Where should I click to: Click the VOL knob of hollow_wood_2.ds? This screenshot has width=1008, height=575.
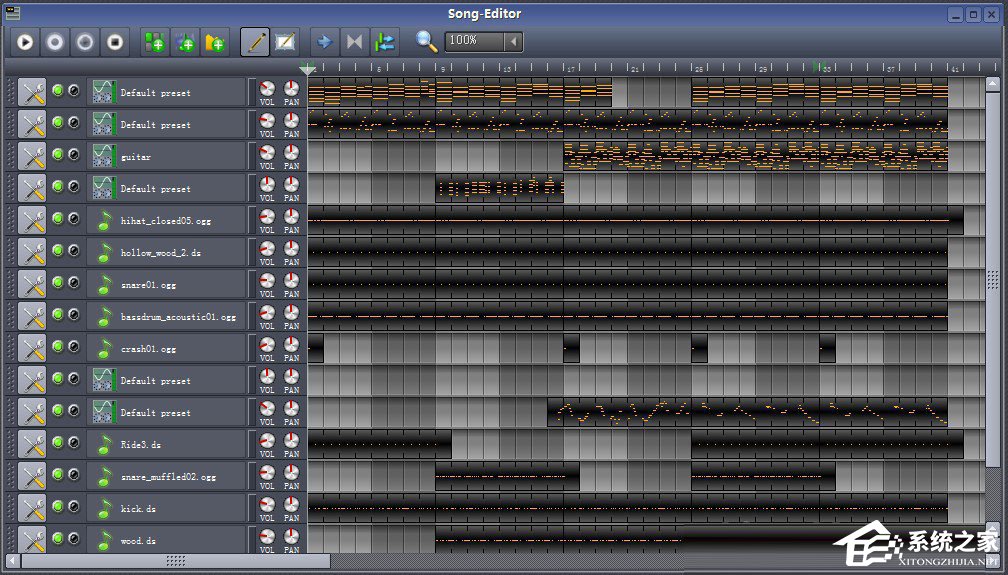pos(267,249)
